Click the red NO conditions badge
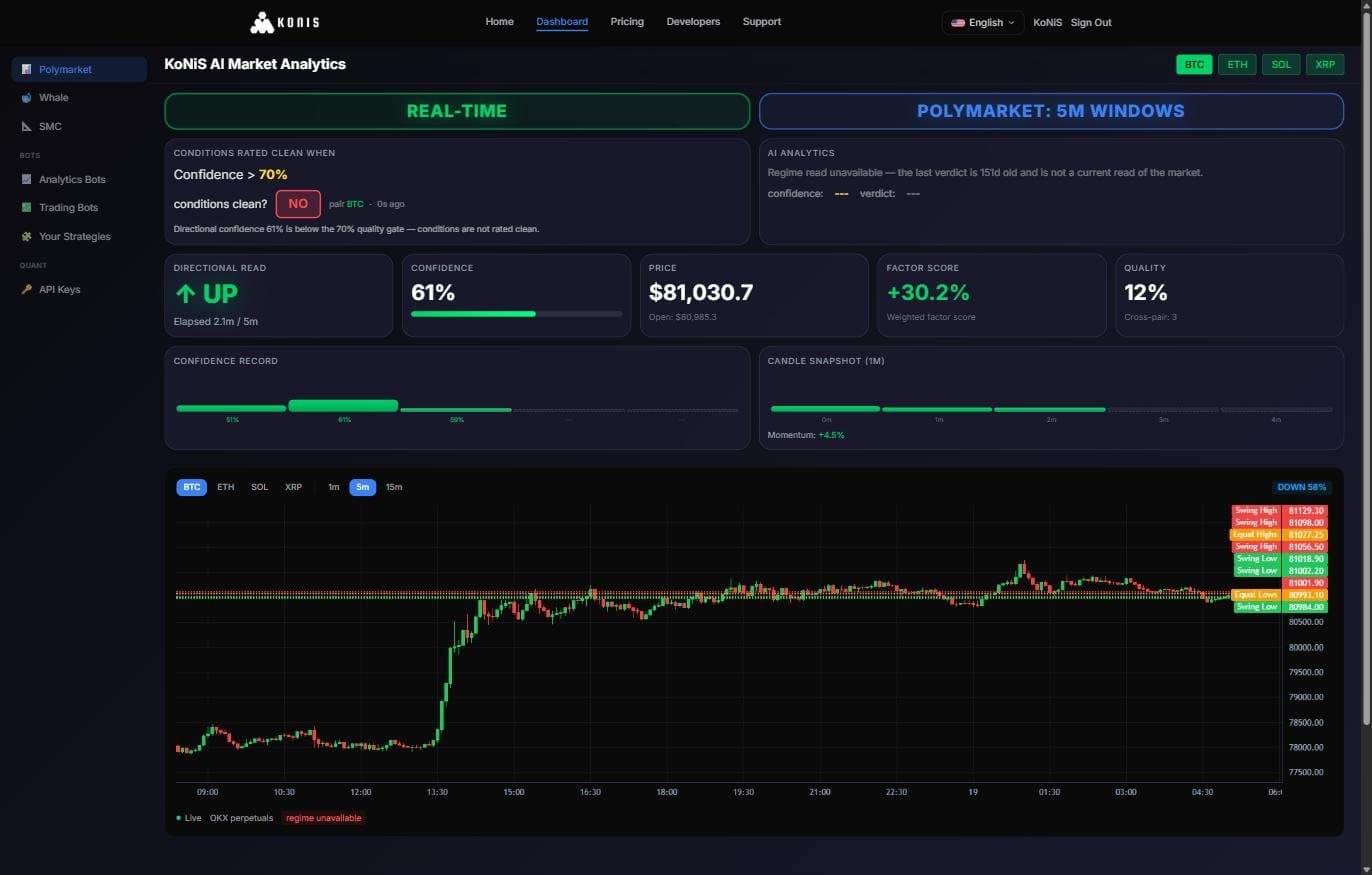This screenshot has width=1372, height=875. click(x=298, y=204)
